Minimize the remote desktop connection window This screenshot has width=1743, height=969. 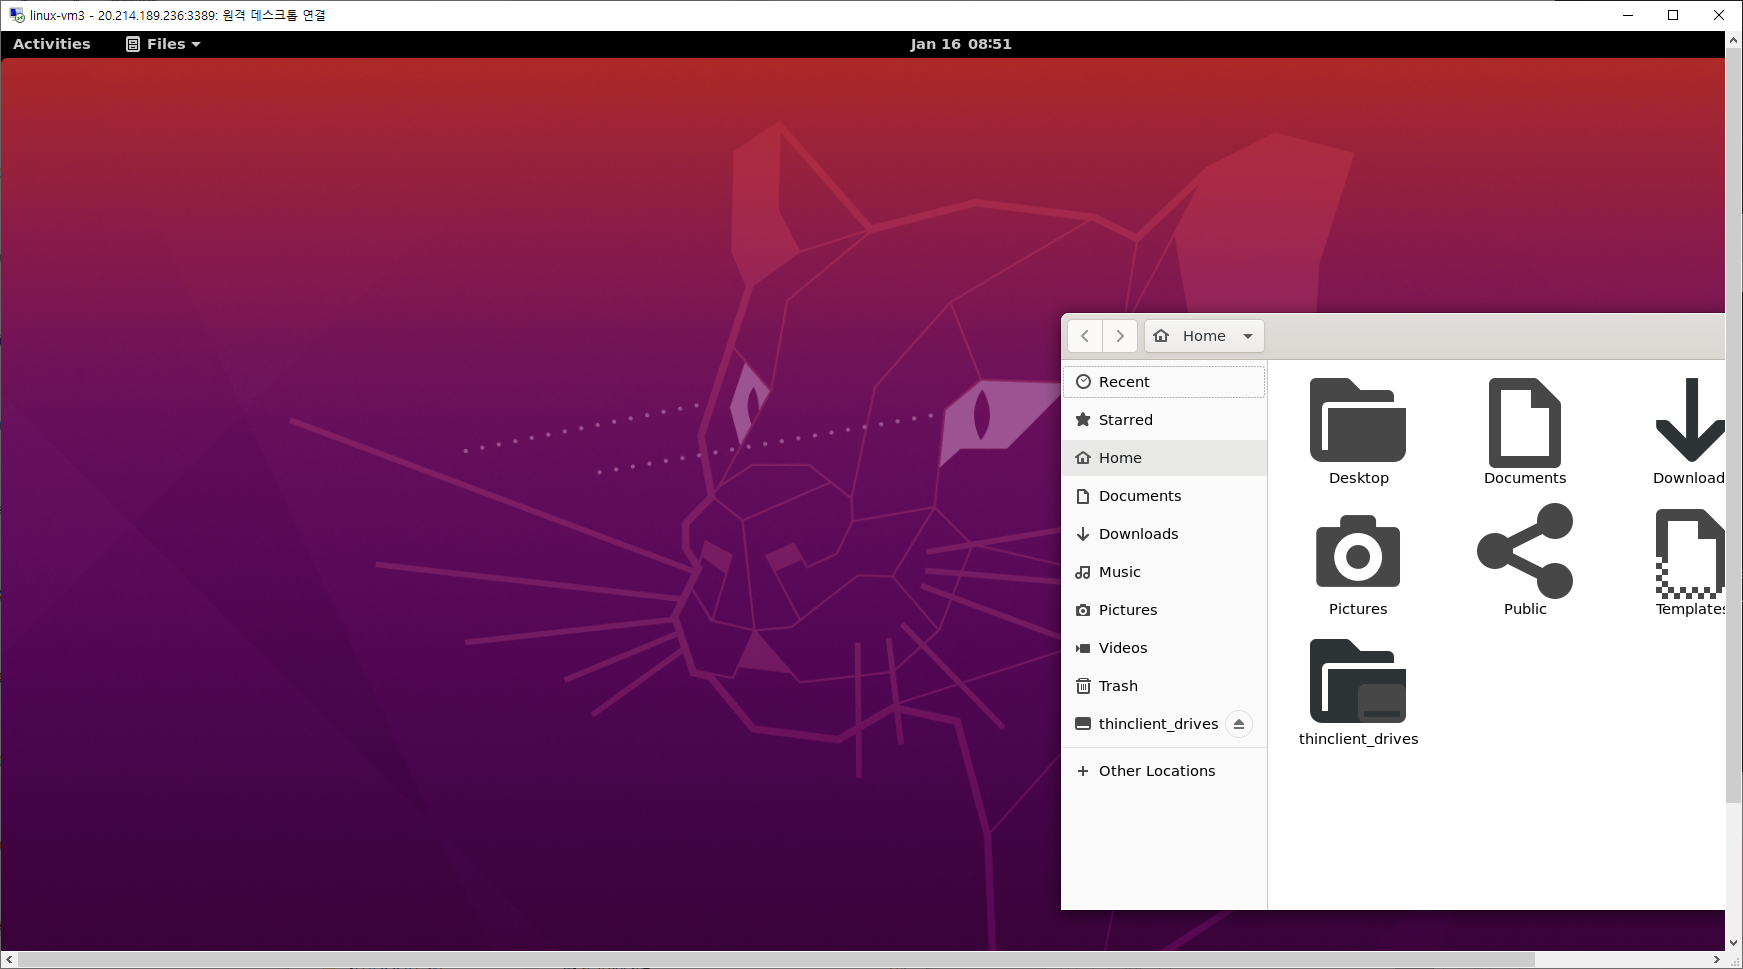tap(1628, 15)
